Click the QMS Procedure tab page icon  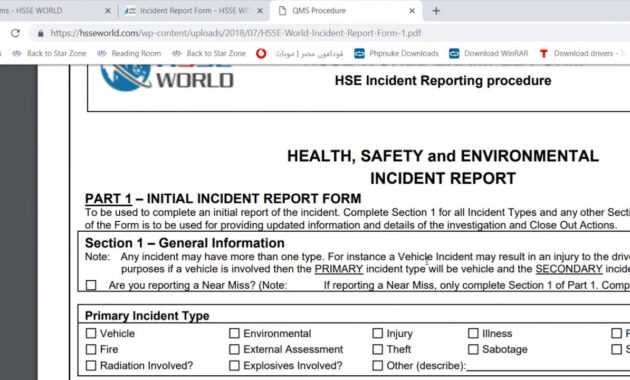point(282,11)
